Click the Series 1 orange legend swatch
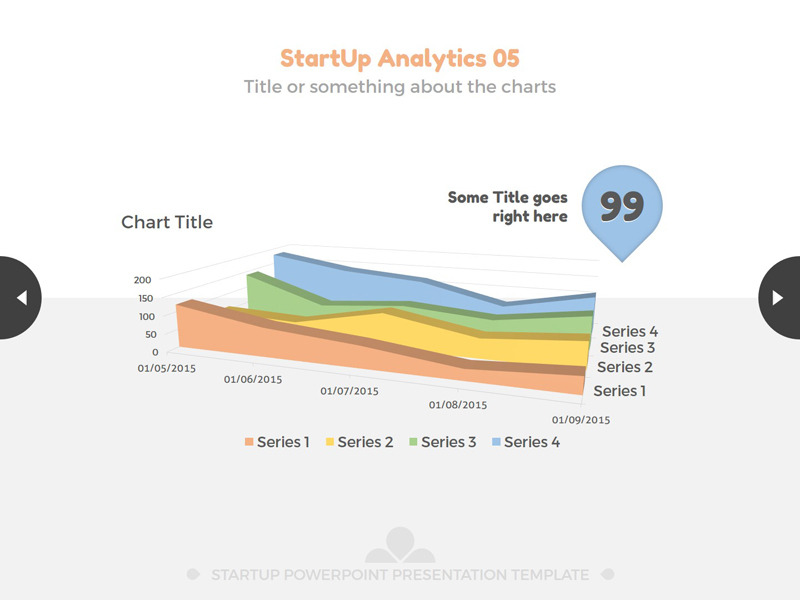The width and height of the screenshot is (800, 600). [x=247, y=442]
